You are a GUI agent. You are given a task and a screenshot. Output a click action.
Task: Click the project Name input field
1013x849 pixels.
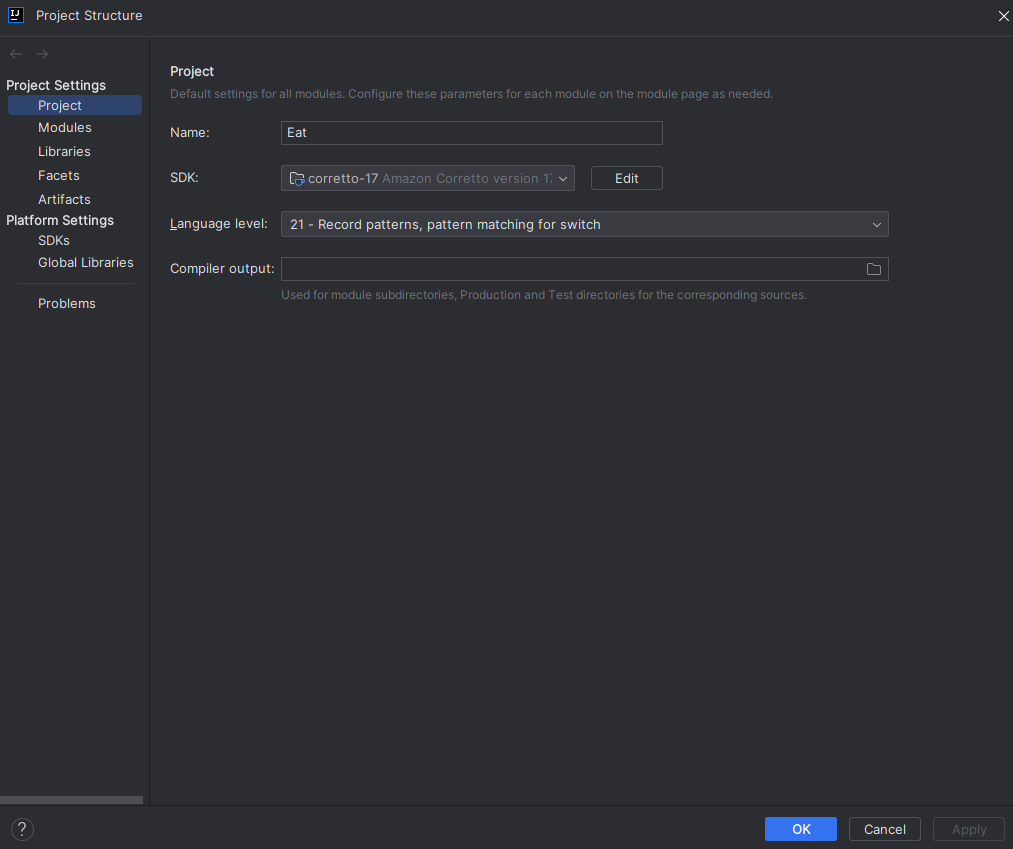pyautogui.click(x=472, y=133)
